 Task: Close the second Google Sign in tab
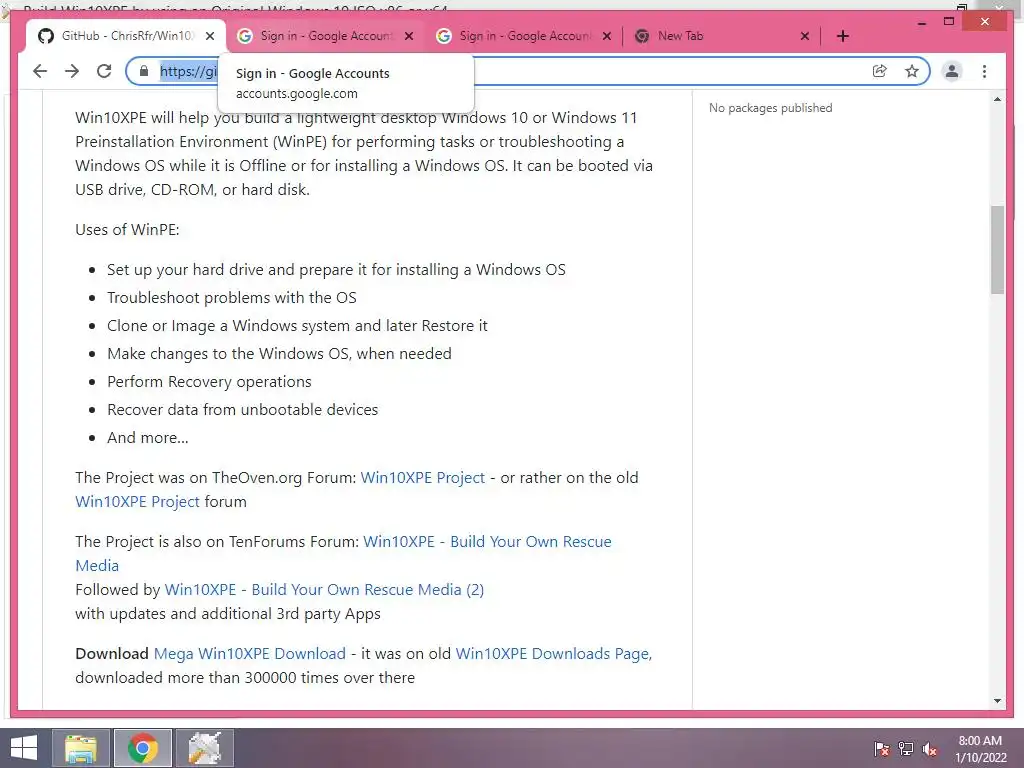point(607,36)
